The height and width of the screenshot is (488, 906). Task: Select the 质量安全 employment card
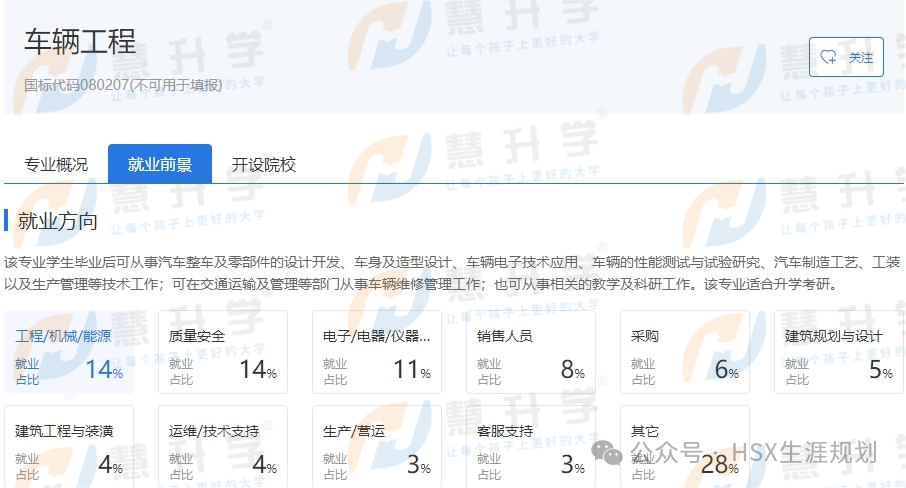[x=223, y=352]
